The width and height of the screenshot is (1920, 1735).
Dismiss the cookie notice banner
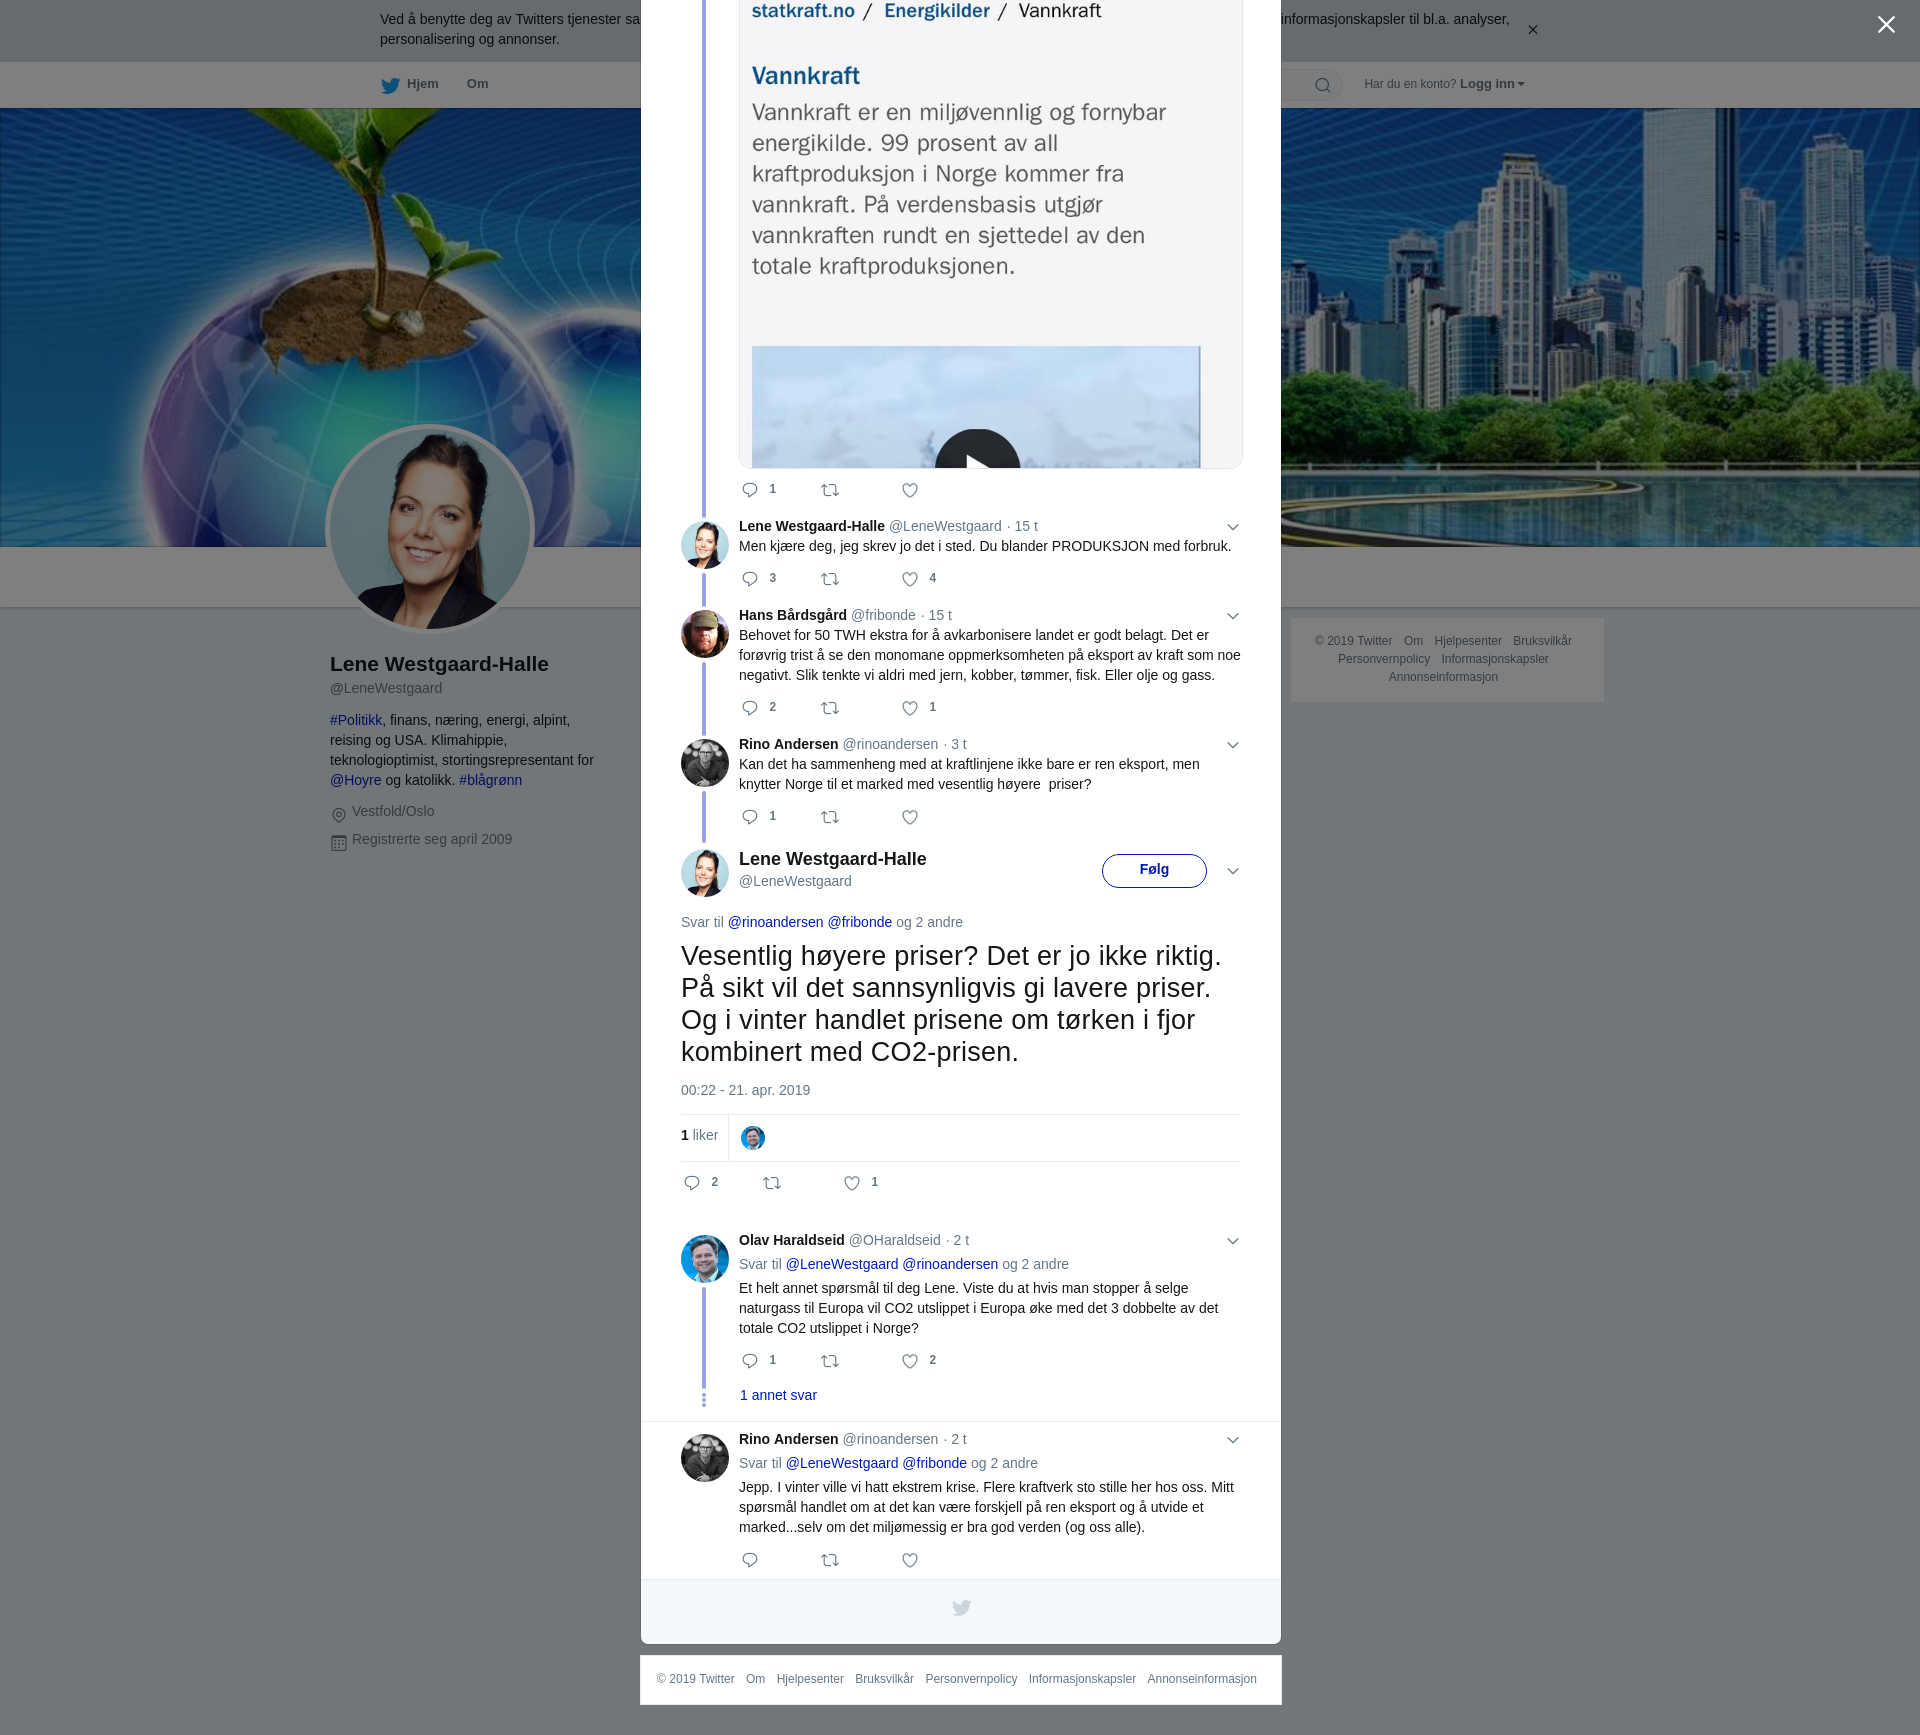point(1532,30)
